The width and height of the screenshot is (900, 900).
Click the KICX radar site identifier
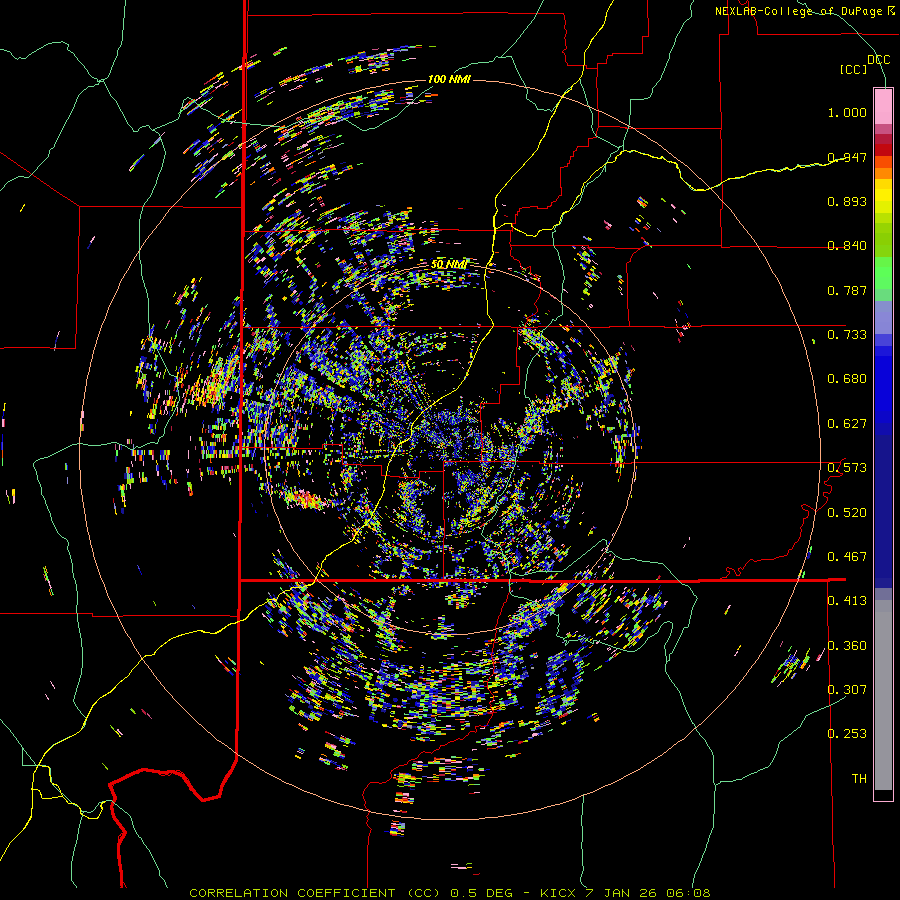coord(560,893)
